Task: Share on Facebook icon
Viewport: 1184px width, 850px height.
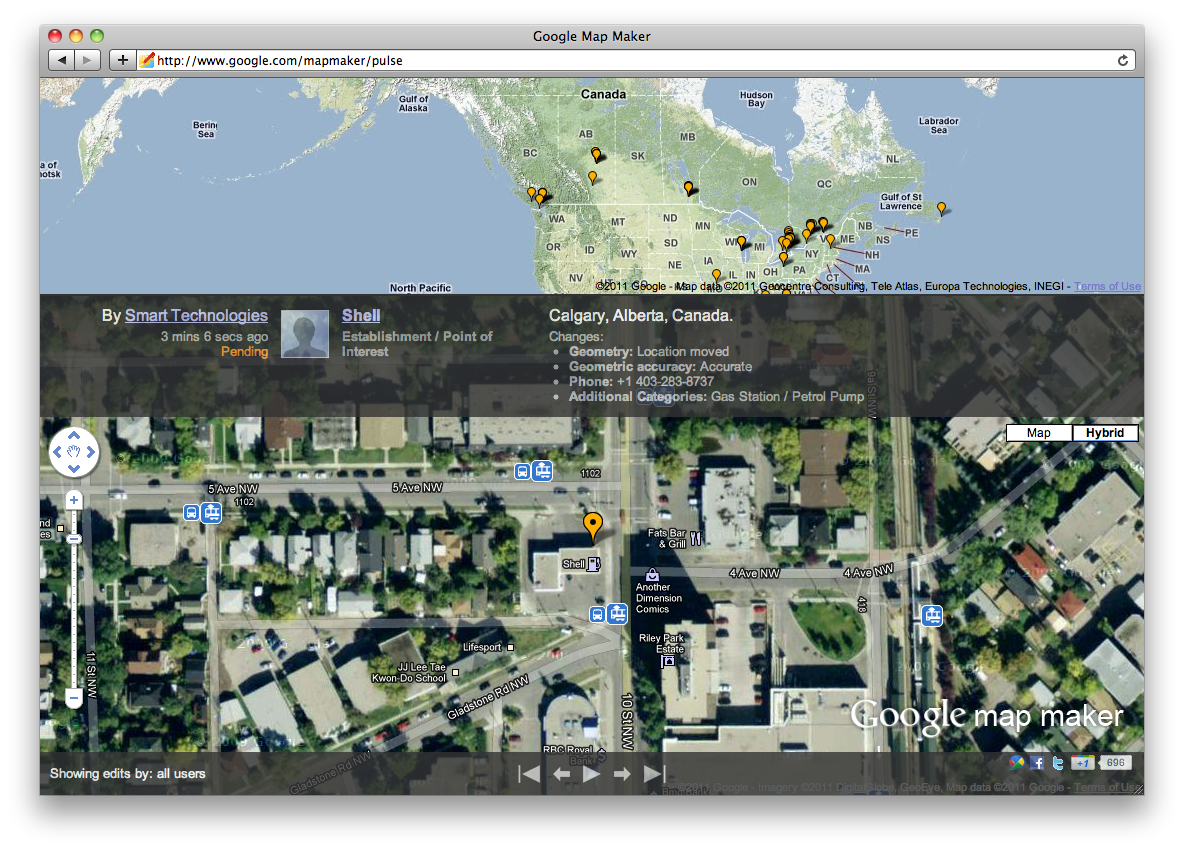Action: point(1038,763)
